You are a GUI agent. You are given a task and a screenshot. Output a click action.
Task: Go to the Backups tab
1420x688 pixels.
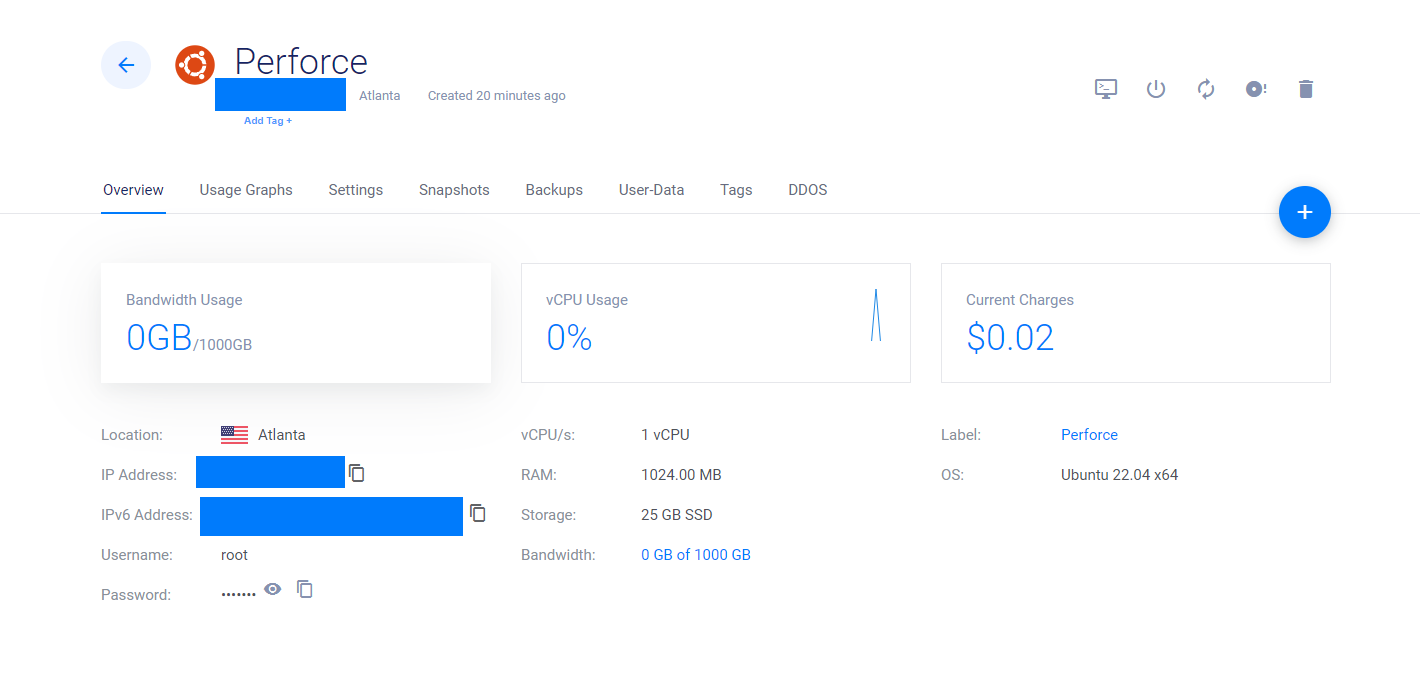click(x=554, y=190)
